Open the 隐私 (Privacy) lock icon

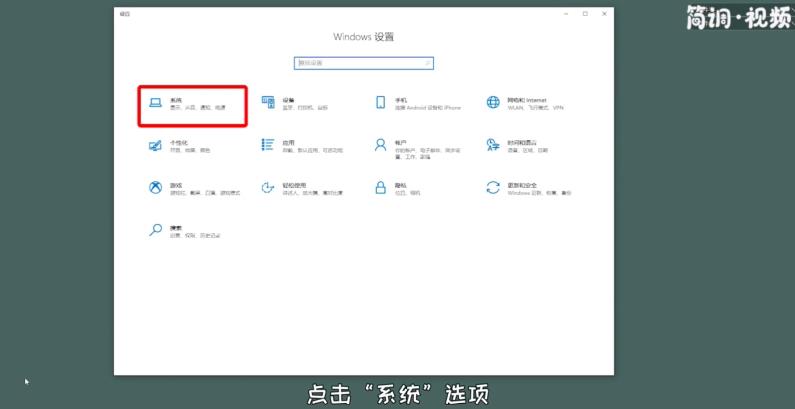380,188
